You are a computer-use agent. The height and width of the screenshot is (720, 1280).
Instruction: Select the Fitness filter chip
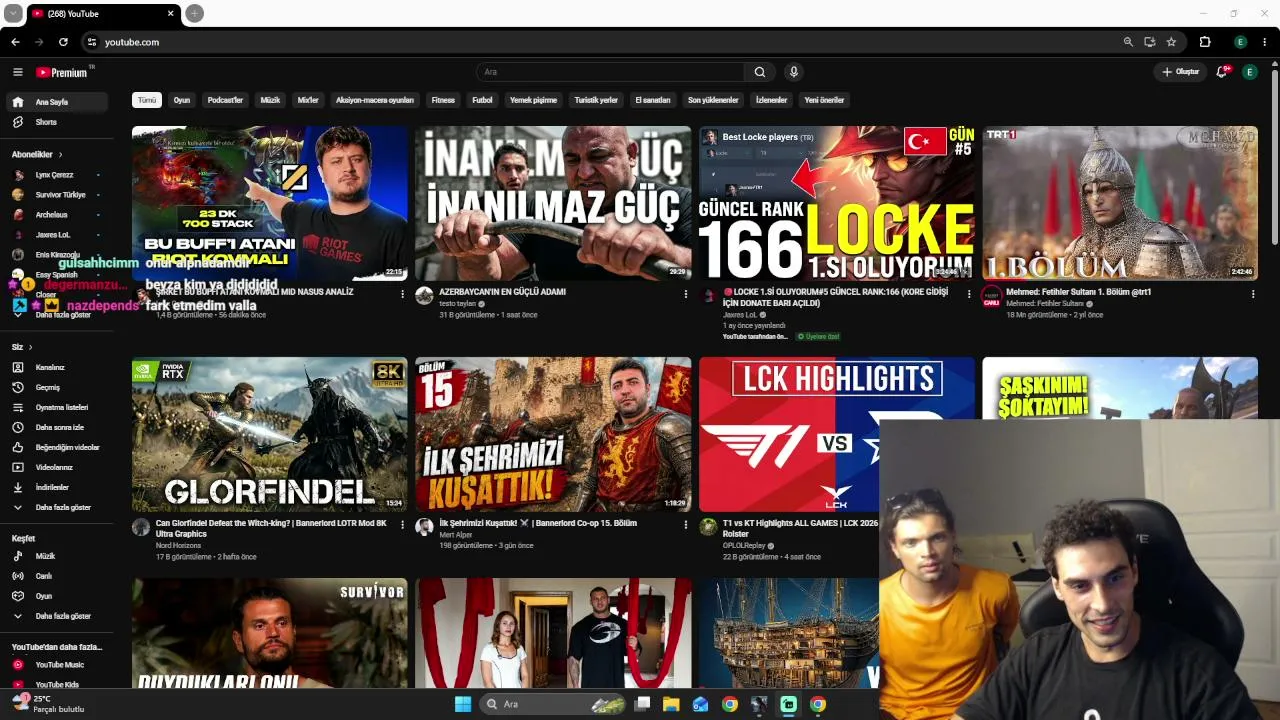[443, 100]
